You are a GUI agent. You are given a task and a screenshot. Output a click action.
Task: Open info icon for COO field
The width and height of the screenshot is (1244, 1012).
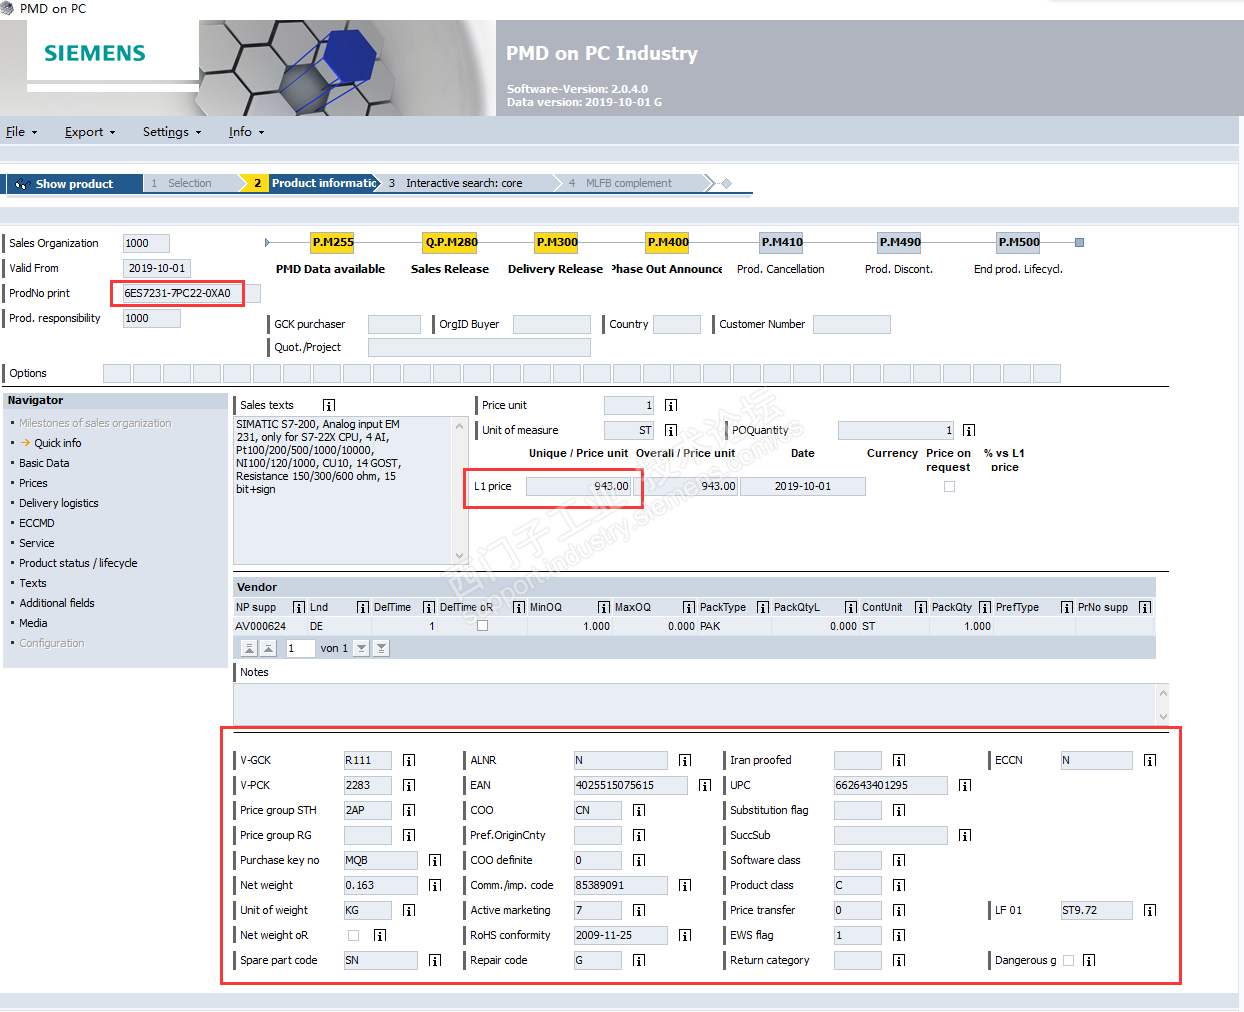tap(639, 810)
